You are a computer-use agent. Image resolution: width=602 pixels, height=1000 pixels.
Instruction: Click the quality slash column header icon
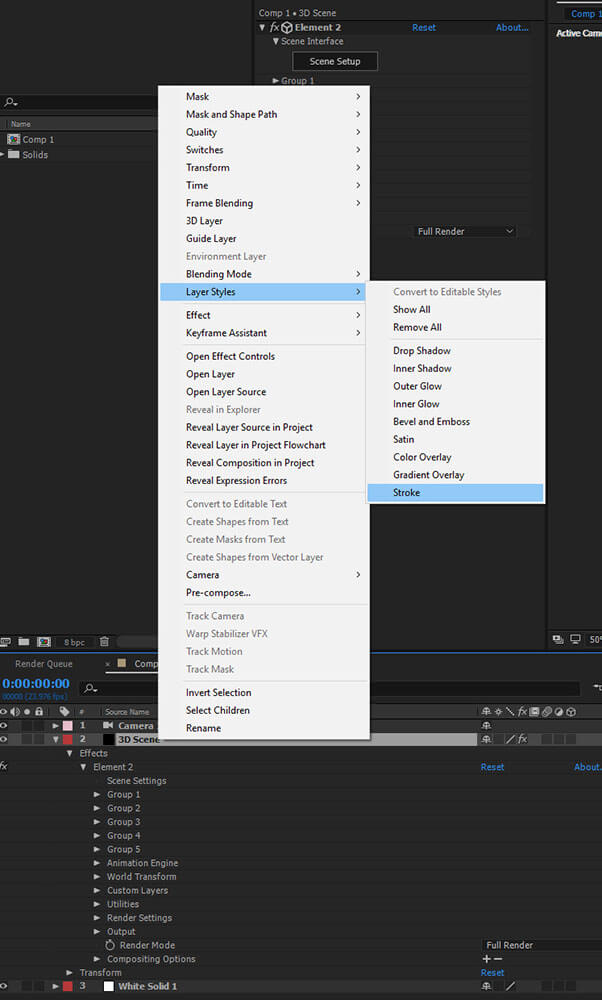(x=510, y=711)
